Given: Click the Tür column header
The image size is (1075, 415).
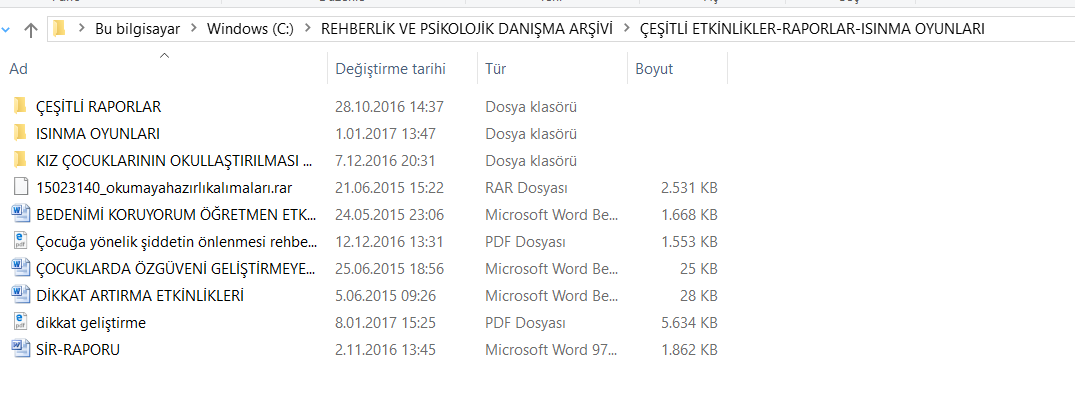Looking at the screenshot, I should 553,69.
